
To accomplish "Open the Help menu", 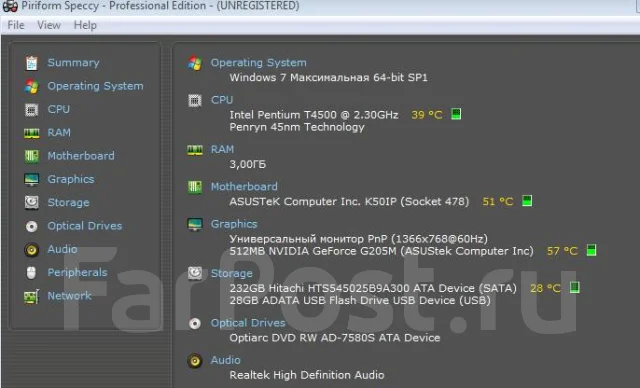I will (85, 25).
